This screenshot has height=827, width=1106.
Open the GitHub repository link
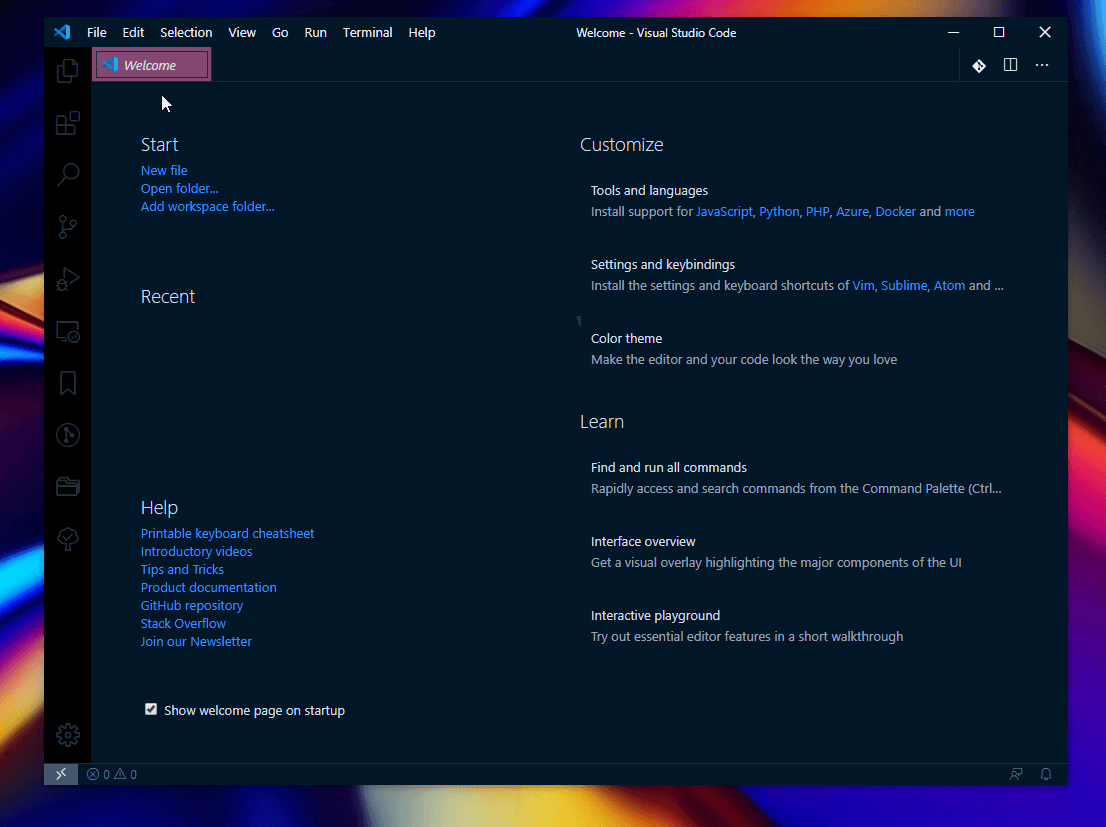click(x=191, y=605)
